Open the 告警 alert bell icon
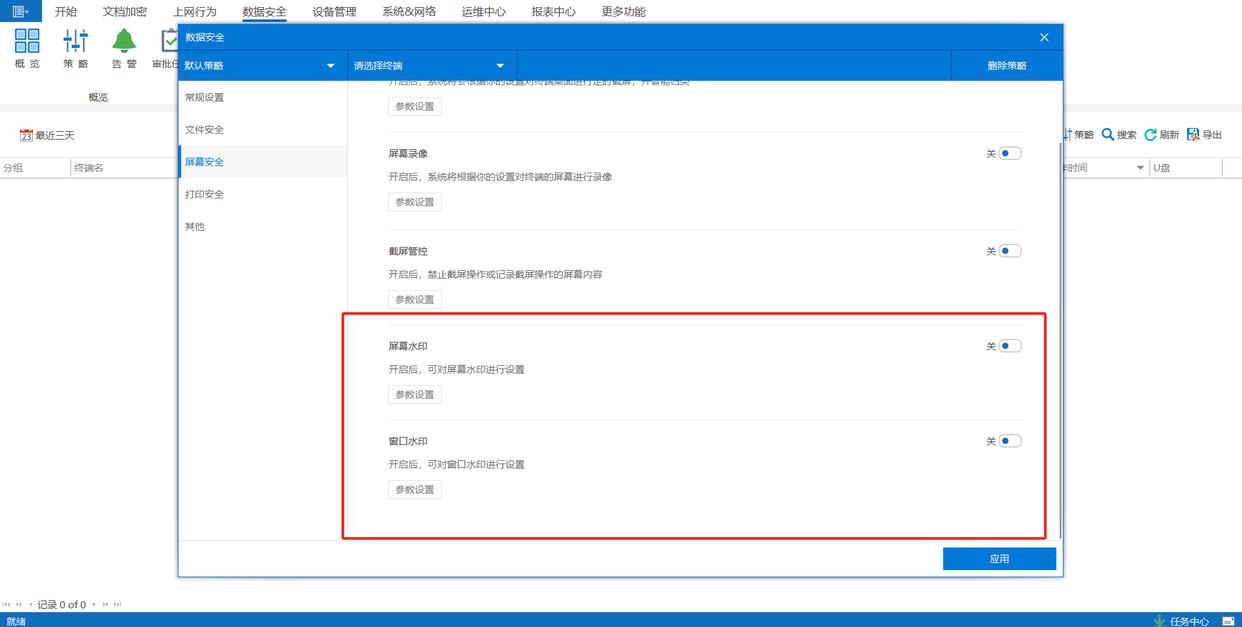 (124, 42)
